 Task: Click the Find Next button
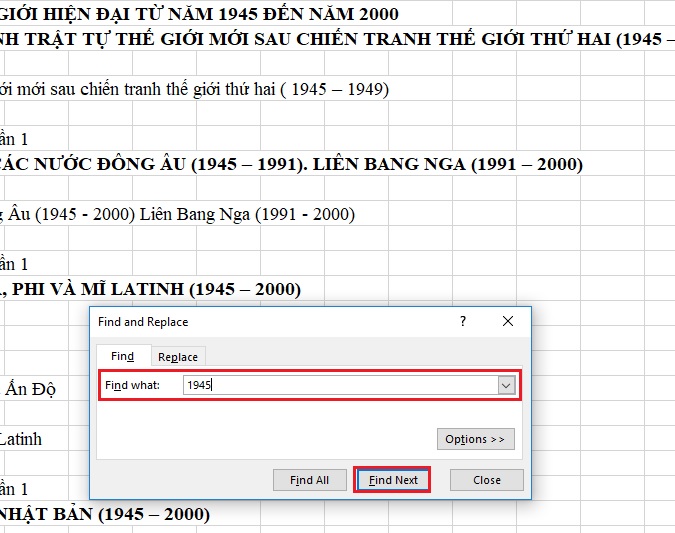pos(392,480)
